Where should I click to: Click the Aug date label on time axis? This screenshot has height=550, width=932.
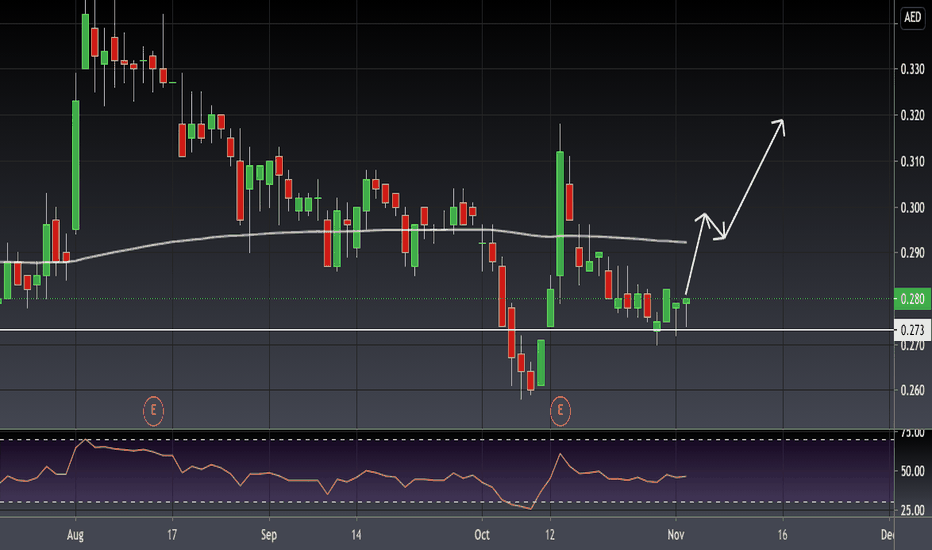75,535
